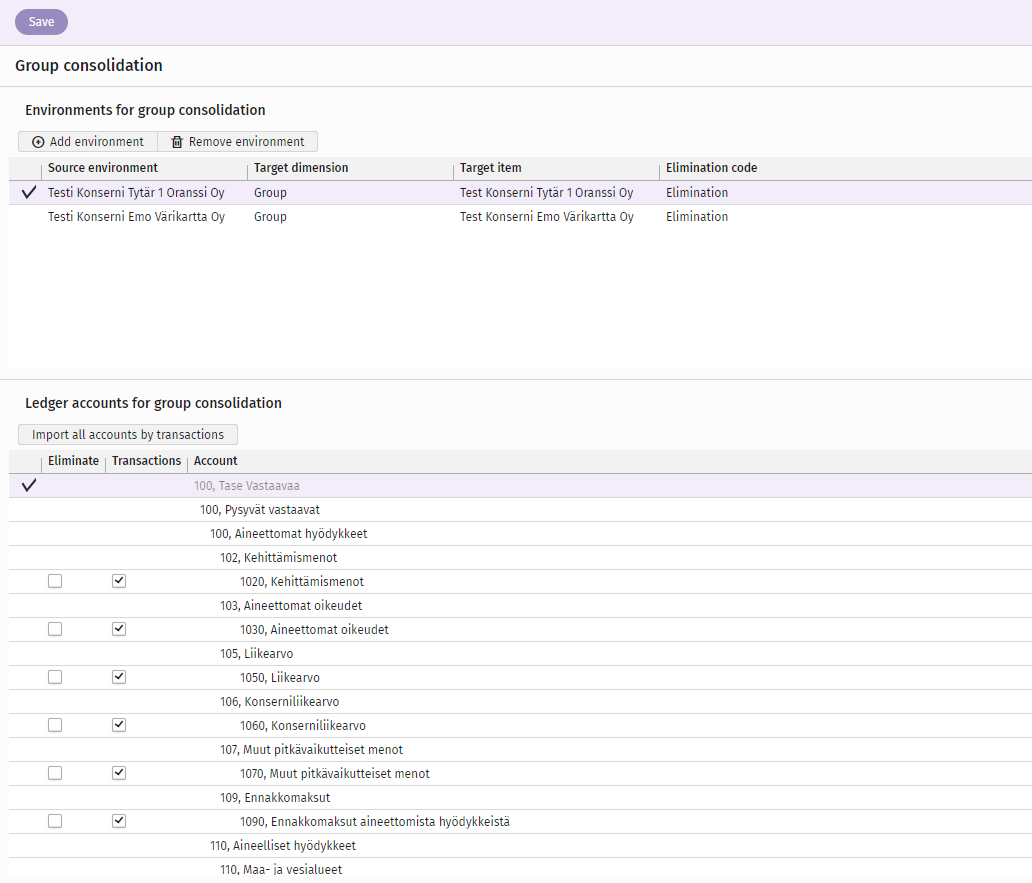
Task: Disable Transactions for 1060, Konserniliikearvo
Action: coord(119,725)
